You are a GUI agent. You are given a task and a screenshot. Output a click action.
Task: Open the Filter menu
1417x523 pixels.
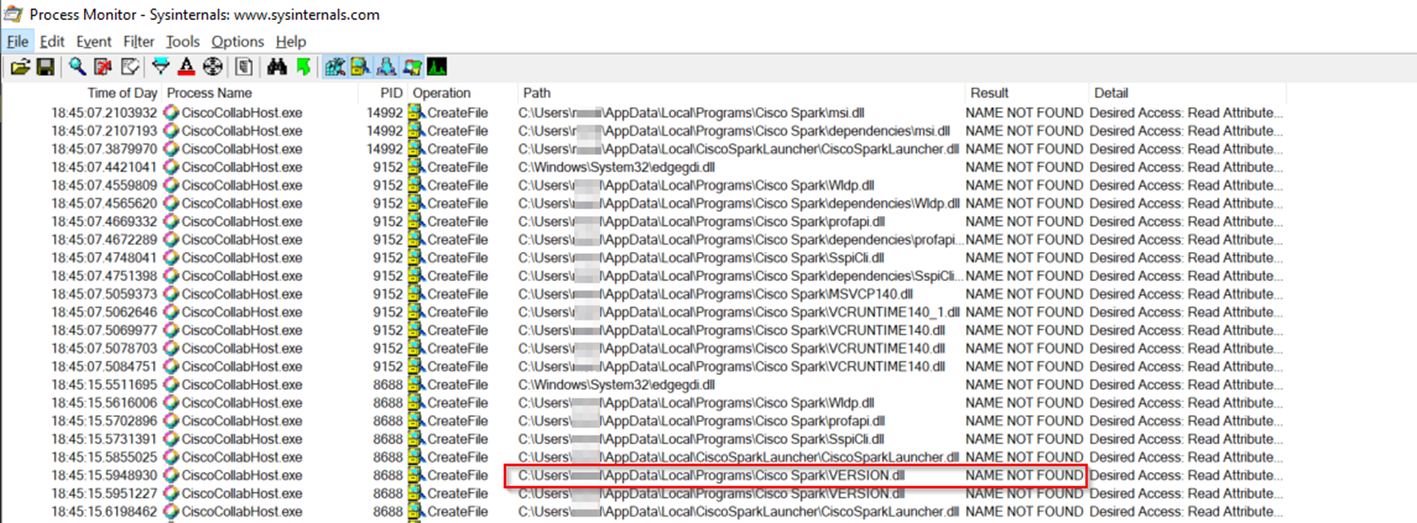click(x=139, y=41)
